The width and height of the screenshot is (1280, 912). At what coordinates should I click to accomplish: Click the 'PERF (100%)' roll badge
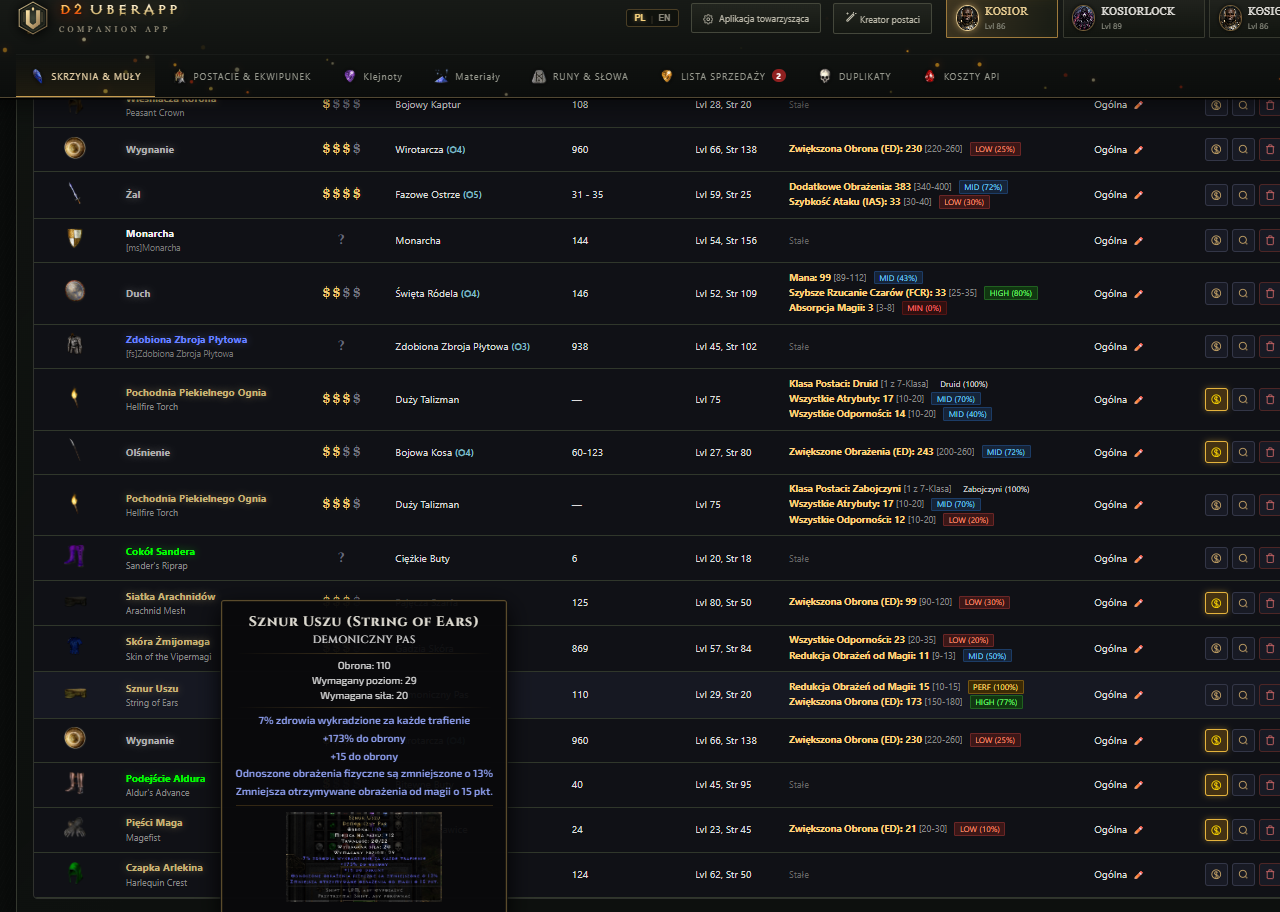coord(995,687)
